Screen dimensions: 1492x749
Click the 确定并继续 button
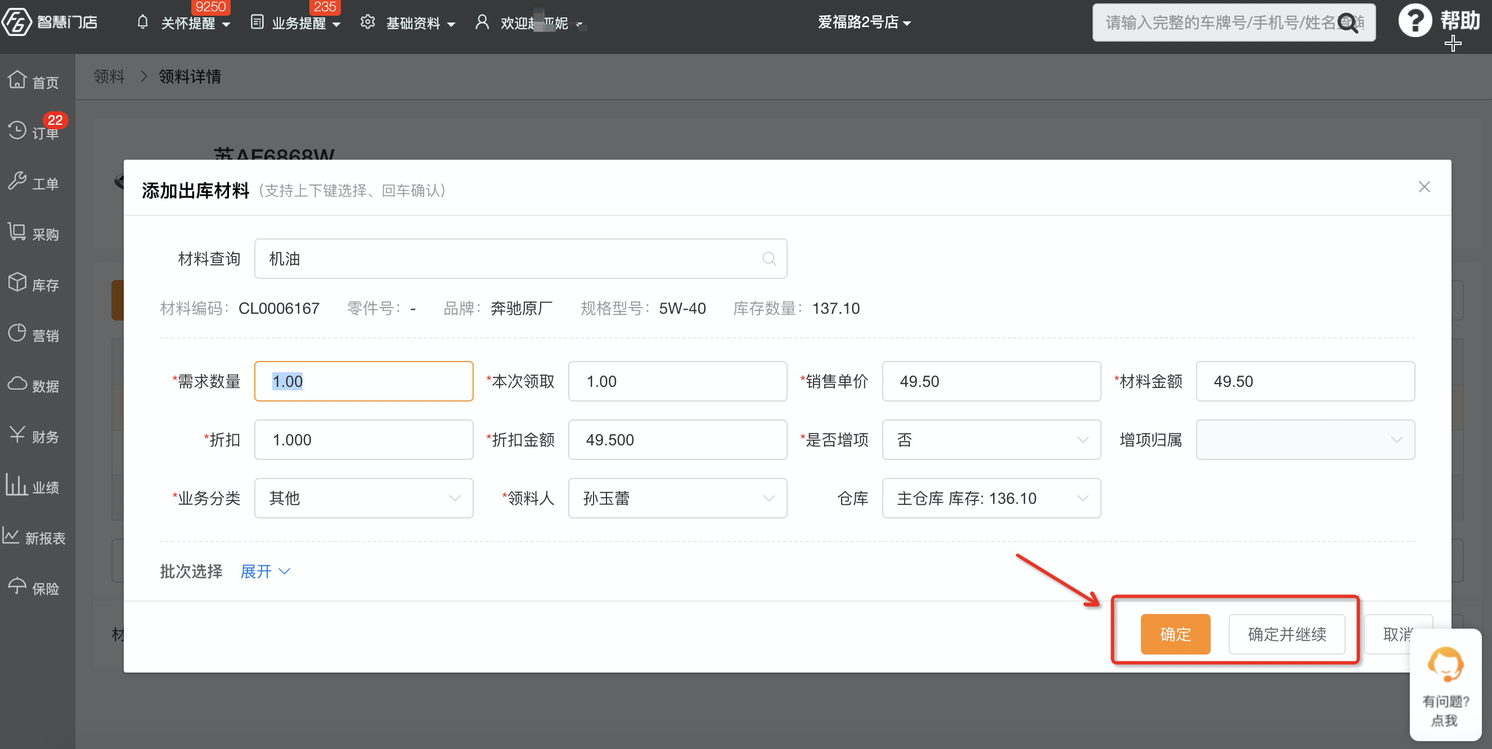click(x=1287, y=634)
